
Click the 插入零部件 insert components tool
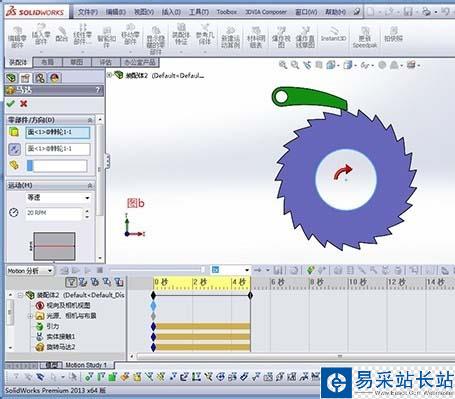click(41, 36)
